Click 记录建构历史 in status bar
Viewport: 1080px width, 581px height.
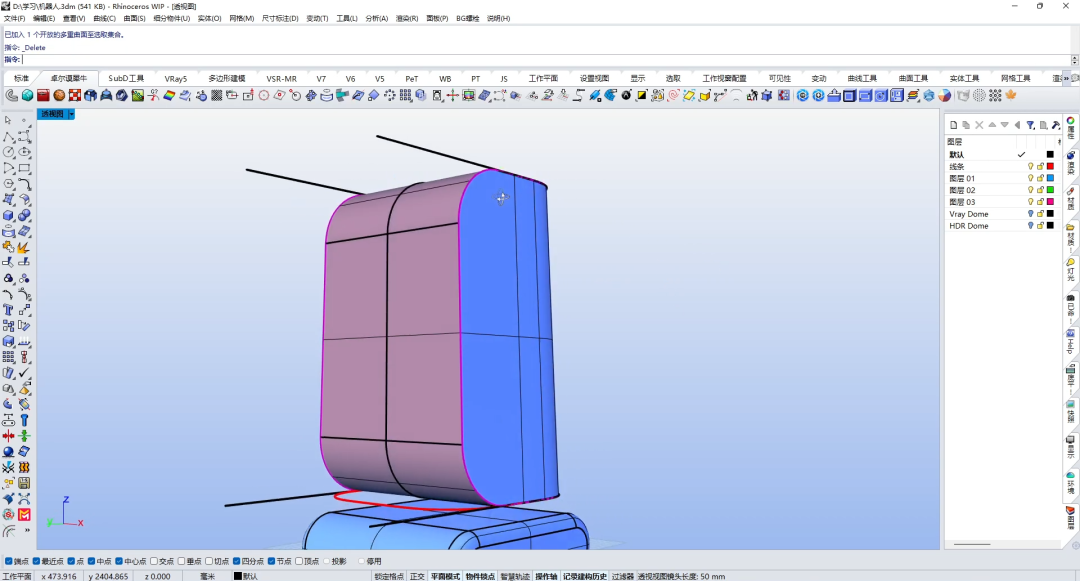585,576
